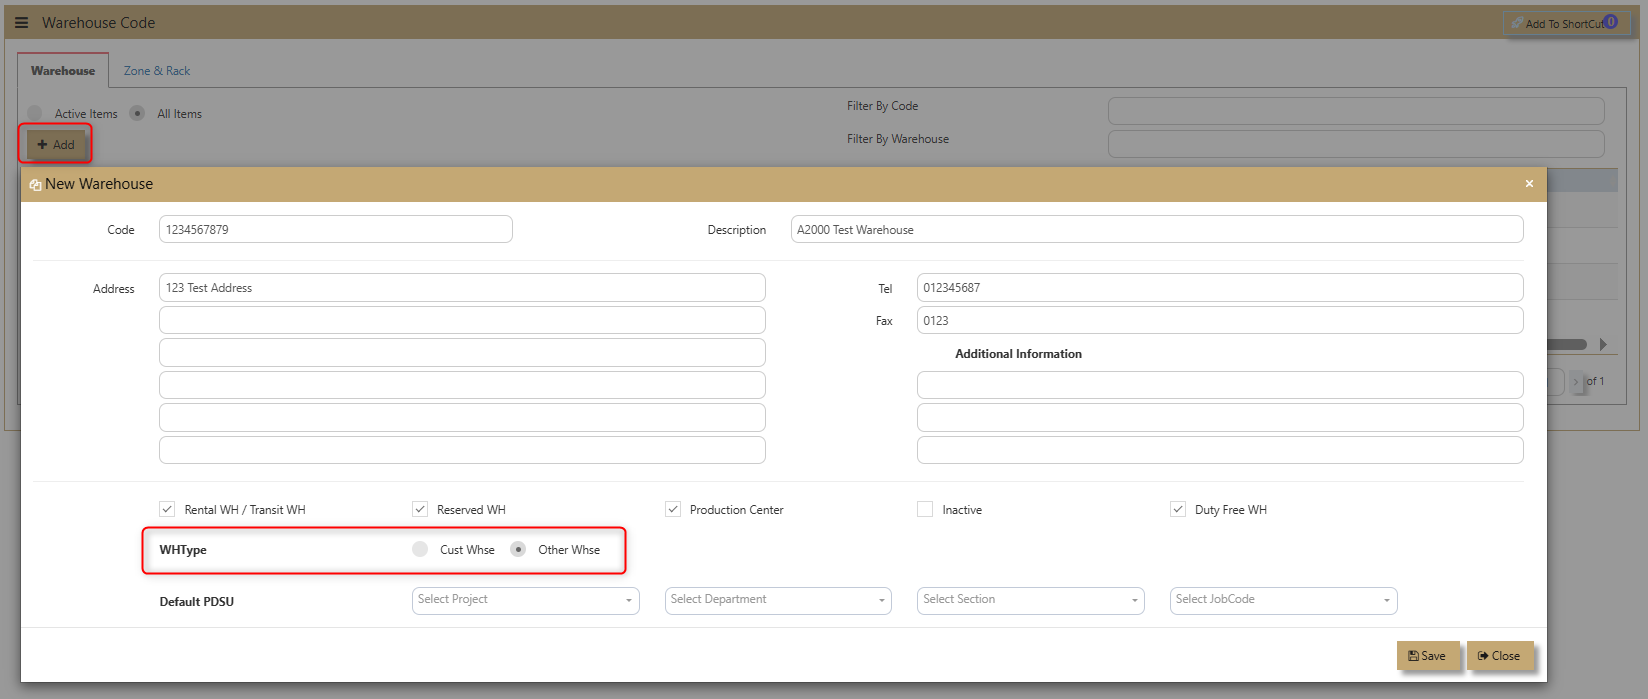Click the next page chevron in pager
Image resolution: width=1648 pixels, height=699 pixels.
[1576, 381]
